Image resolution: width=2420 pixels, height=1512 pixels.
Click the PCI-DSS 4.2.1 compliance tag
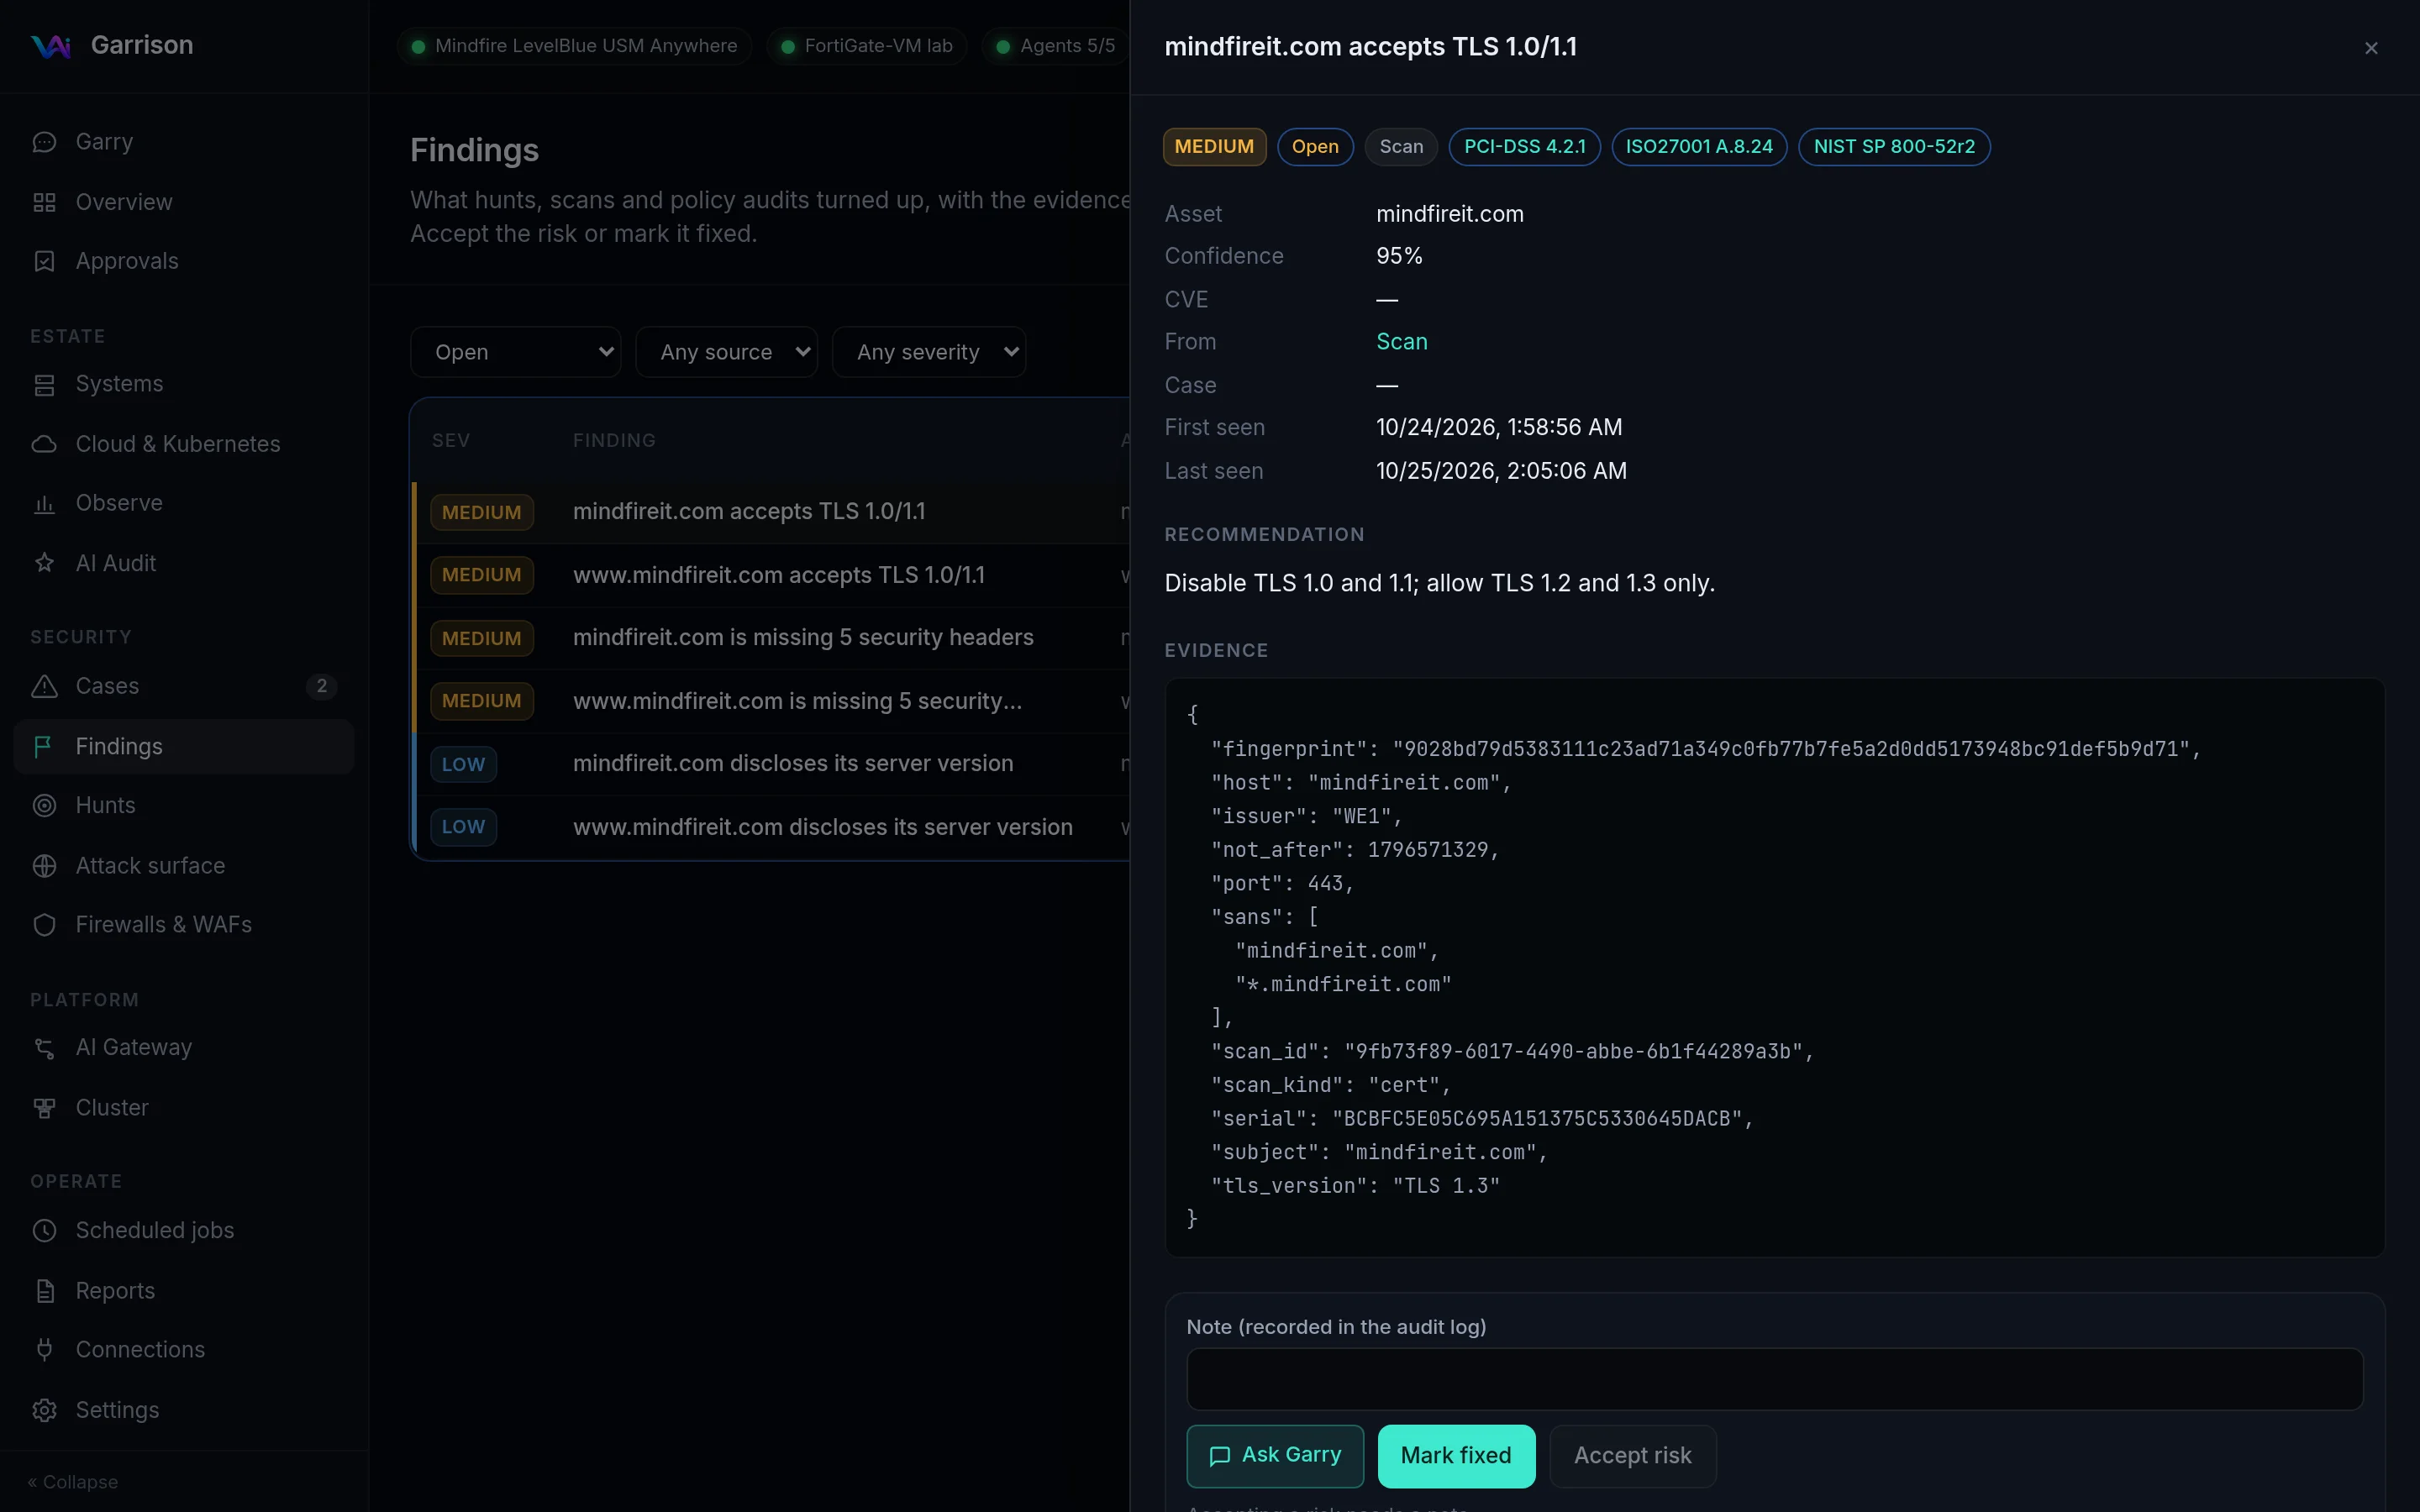click(1524, 147)
